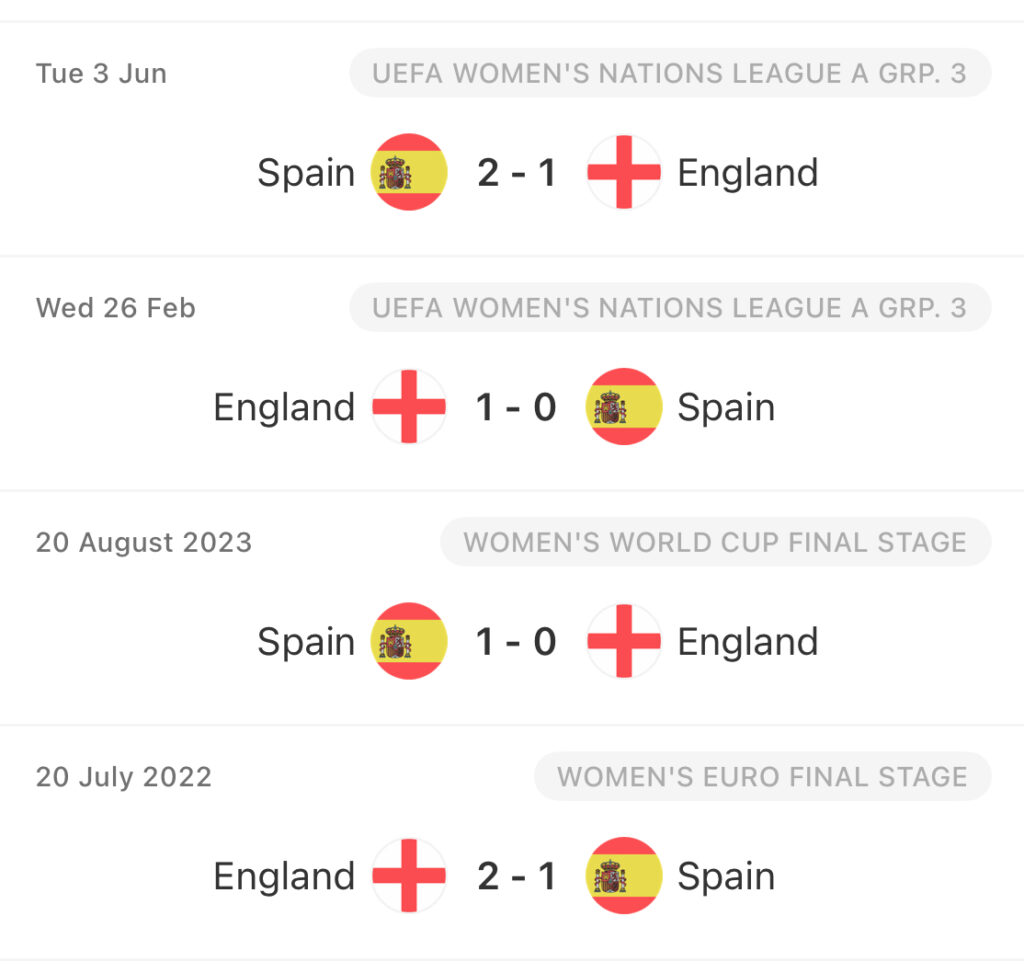Click Spain flag in 26 Feb match
This screenshot has width=1024, height=973.
(624, 406)
